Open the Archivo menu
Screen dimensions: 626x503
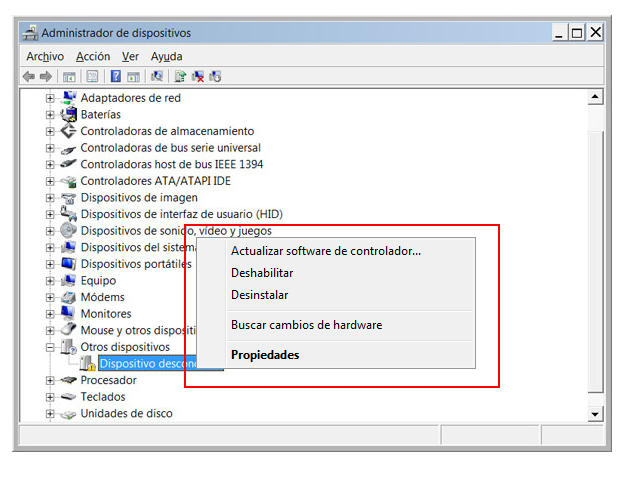(x=45, y=57)
